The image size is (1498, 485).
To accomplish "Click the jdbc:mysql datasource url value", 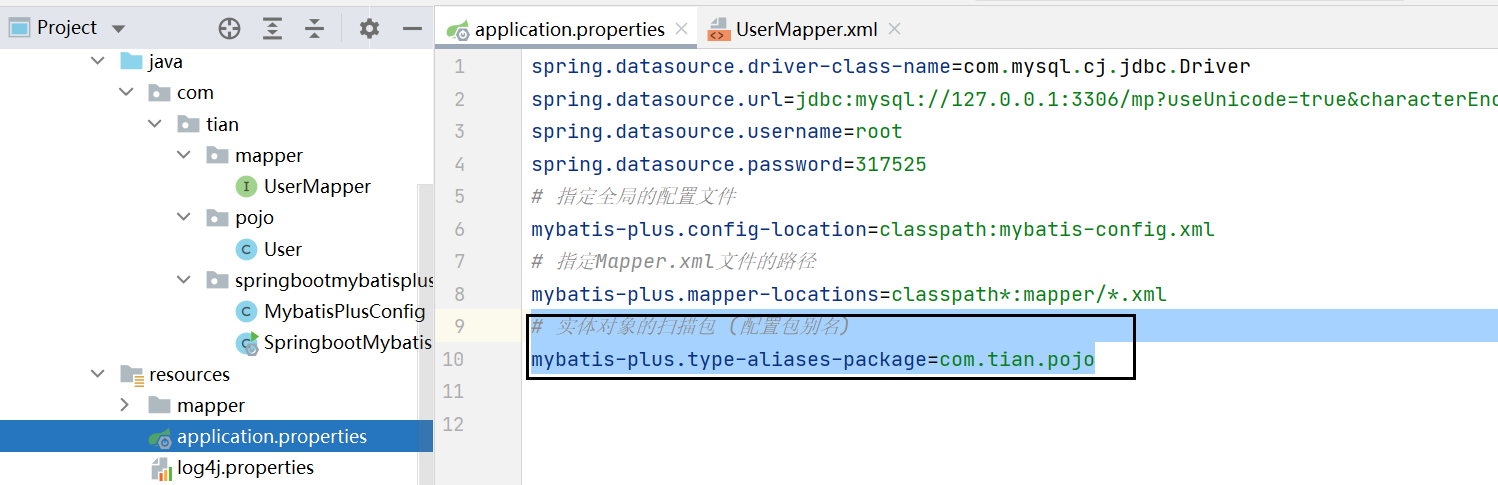I will [x=1146, y=99].
